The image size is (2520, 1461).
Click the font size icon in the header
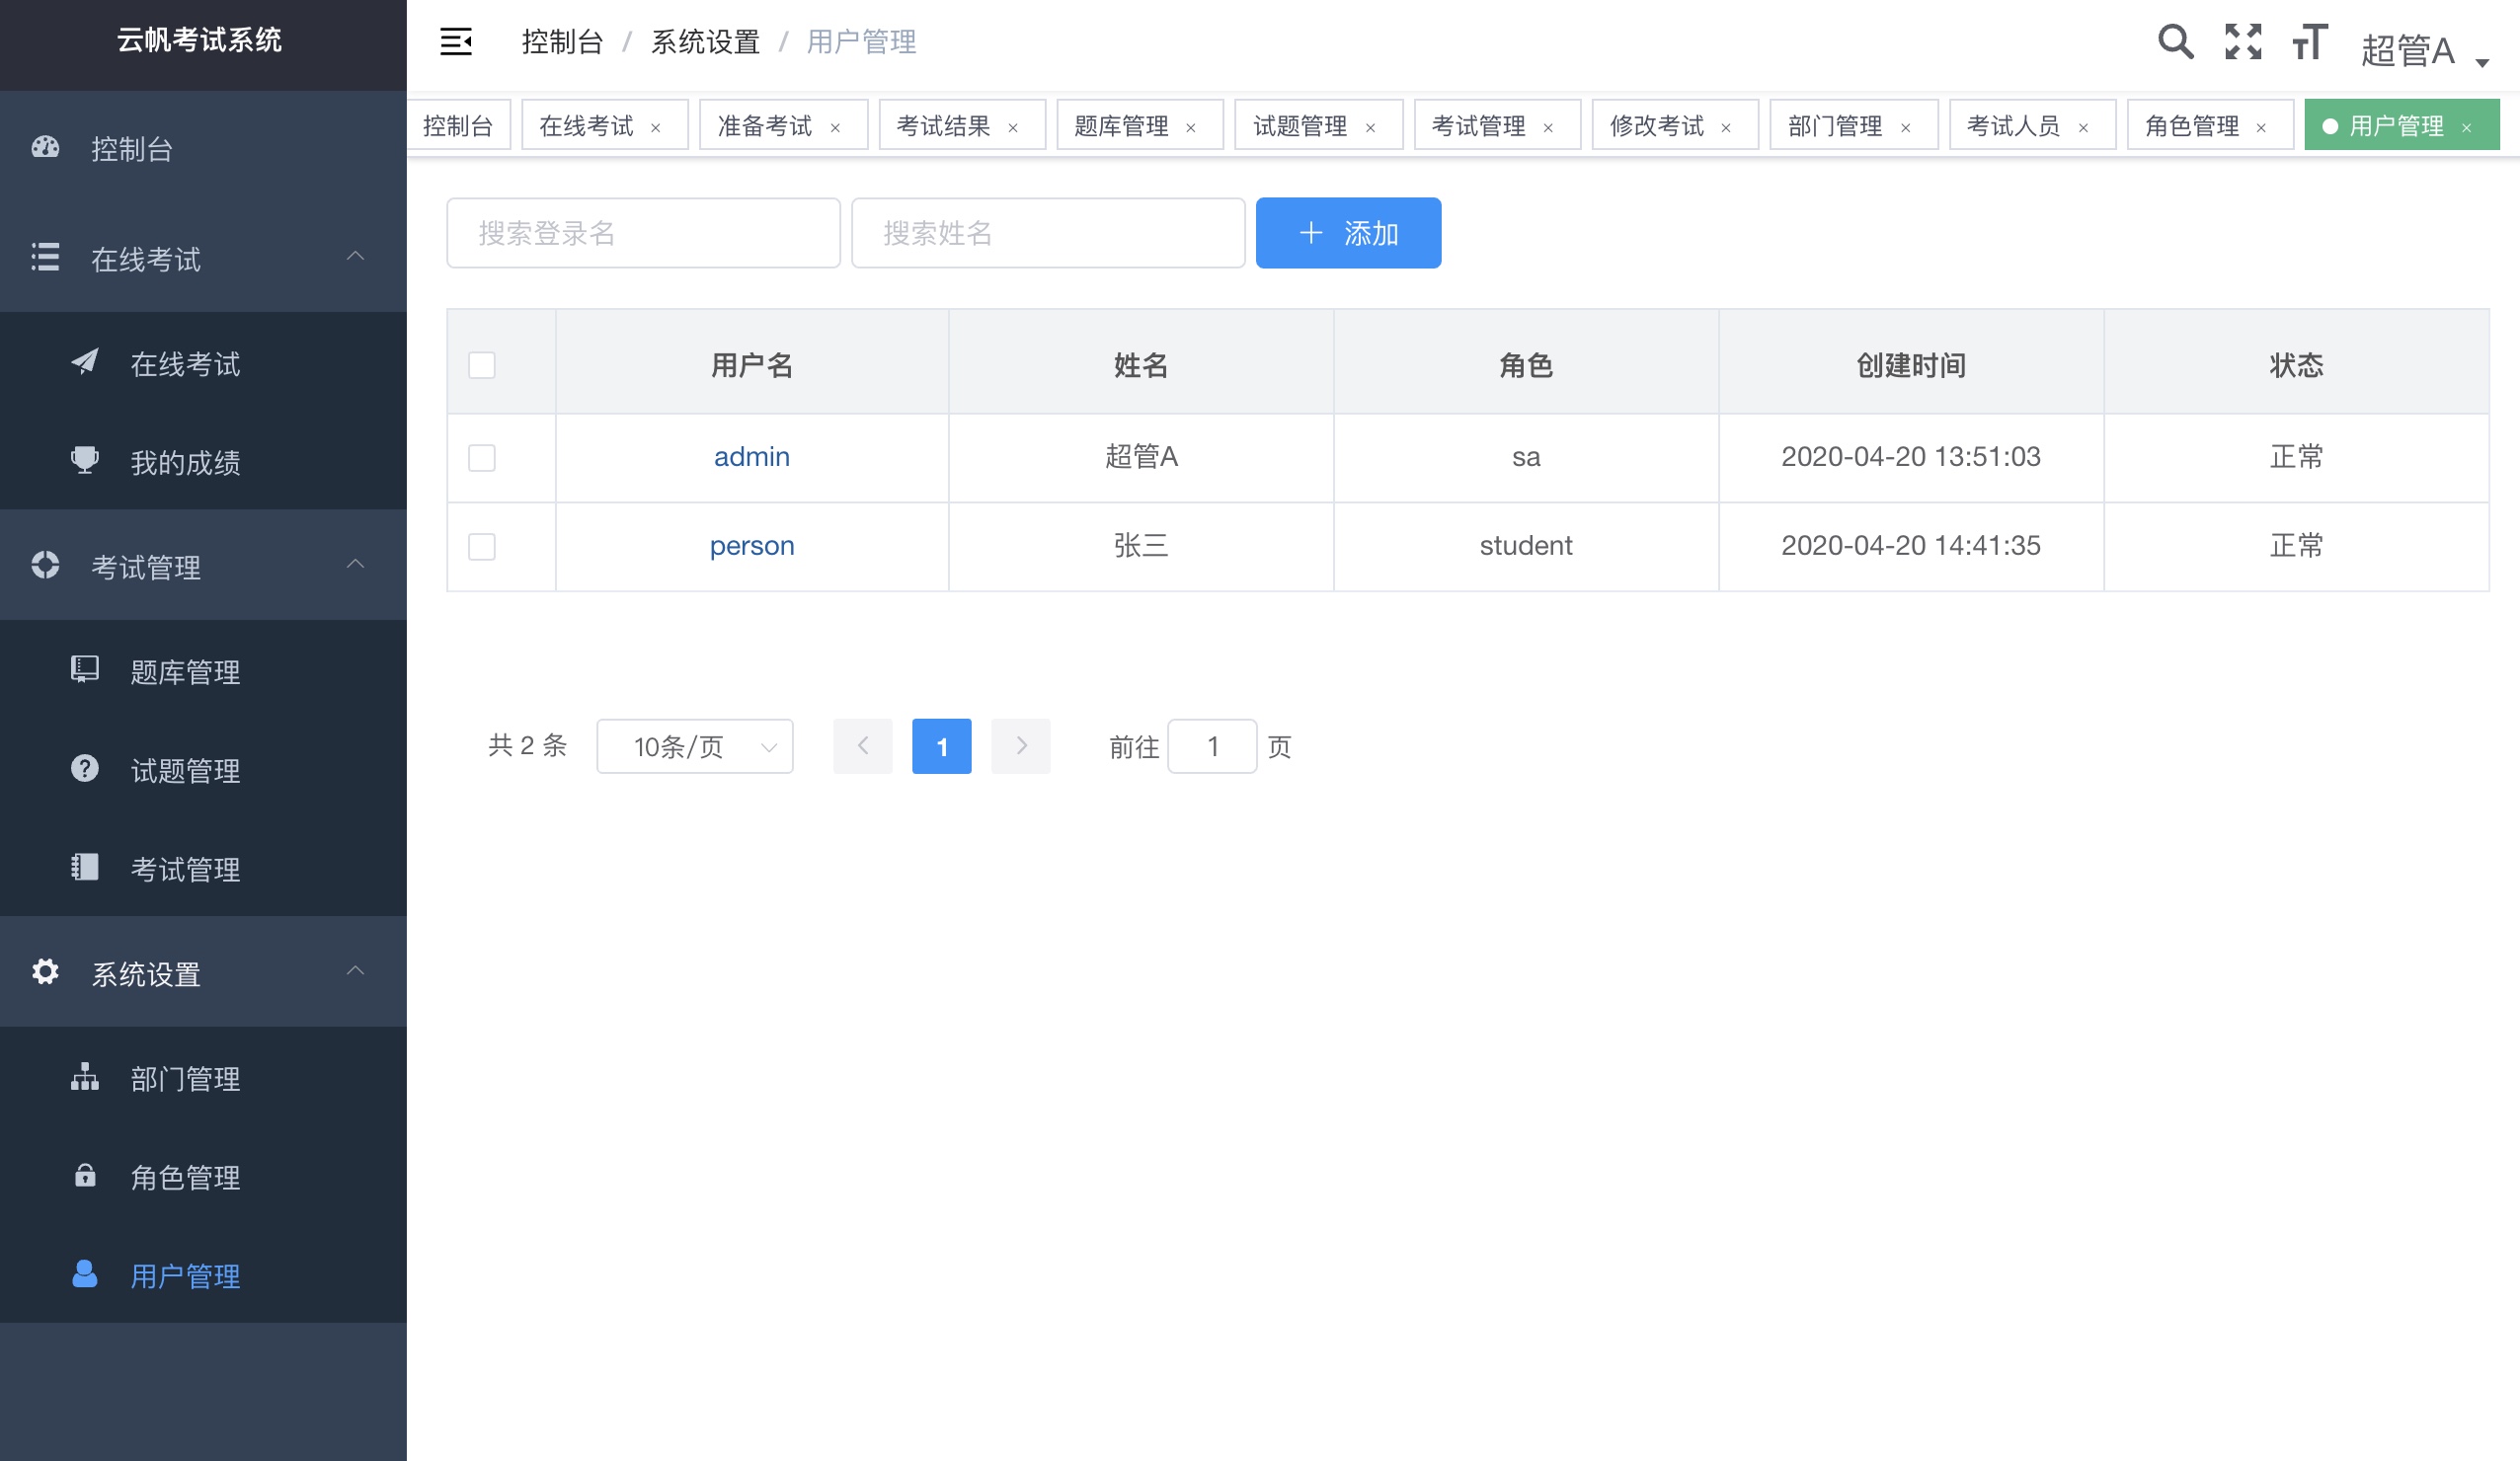pyautogui.click(x=2309, y=42)
